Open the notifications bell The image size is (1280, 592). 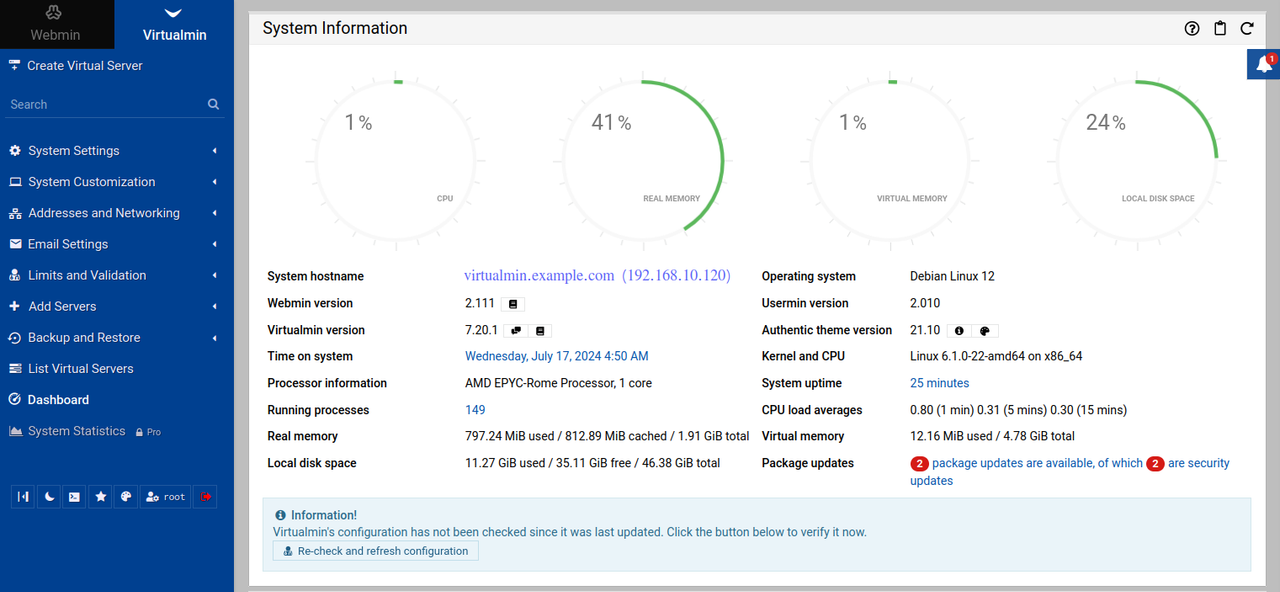tap(1264, 65)
